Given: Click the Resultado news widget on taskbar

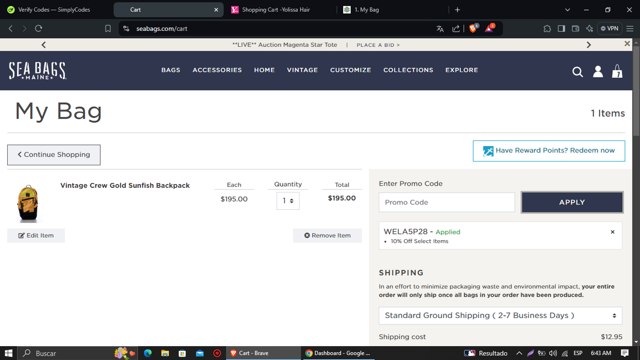Looking at the screenshot, I should pos(486,353).
